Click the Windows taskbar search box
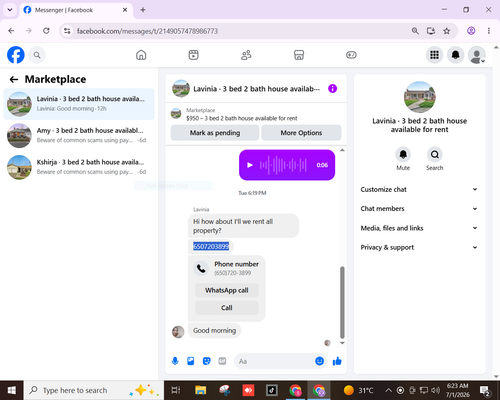This screenshot has width=500, height=400. point(94,390)
